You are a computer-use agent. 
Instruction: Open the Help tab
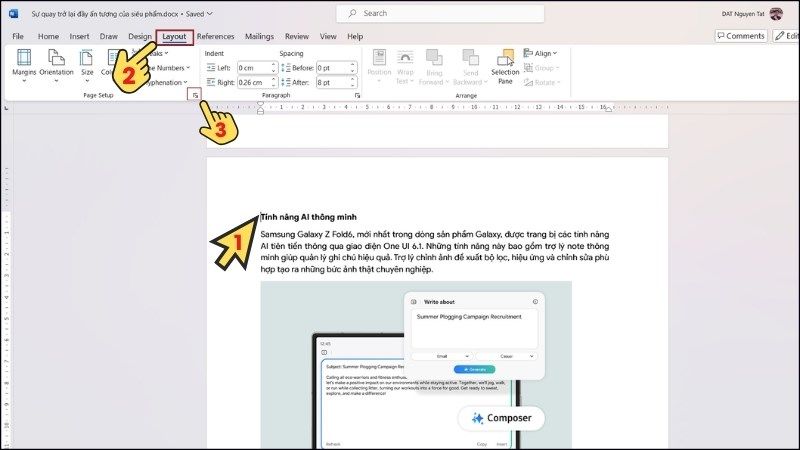[355, 36]
